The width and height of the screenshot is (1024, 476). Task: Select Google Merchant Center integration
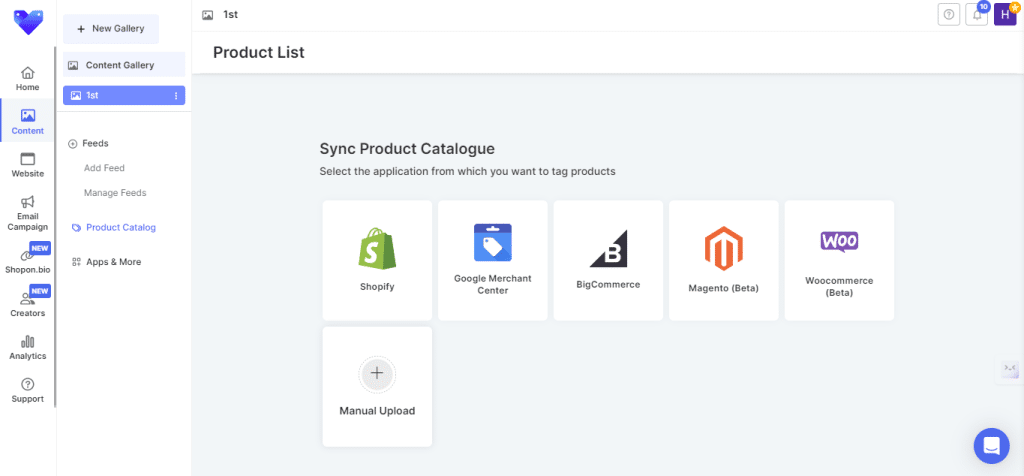493,260
